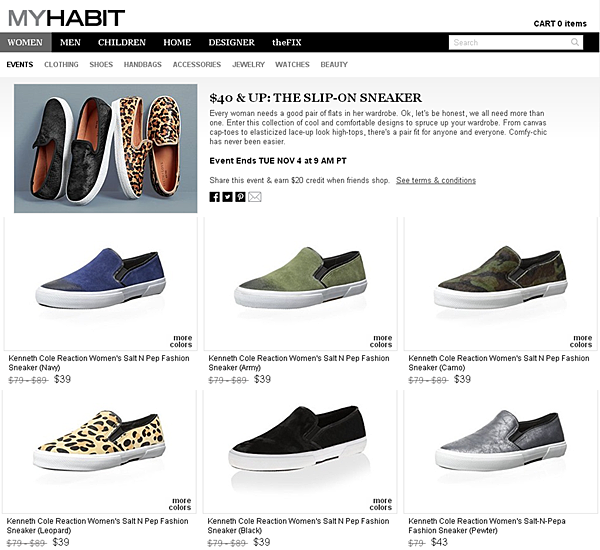Share event via Twitter icon
Image resolution: width=600 pixels, height=550 pixels.
[x=227, y=197]
